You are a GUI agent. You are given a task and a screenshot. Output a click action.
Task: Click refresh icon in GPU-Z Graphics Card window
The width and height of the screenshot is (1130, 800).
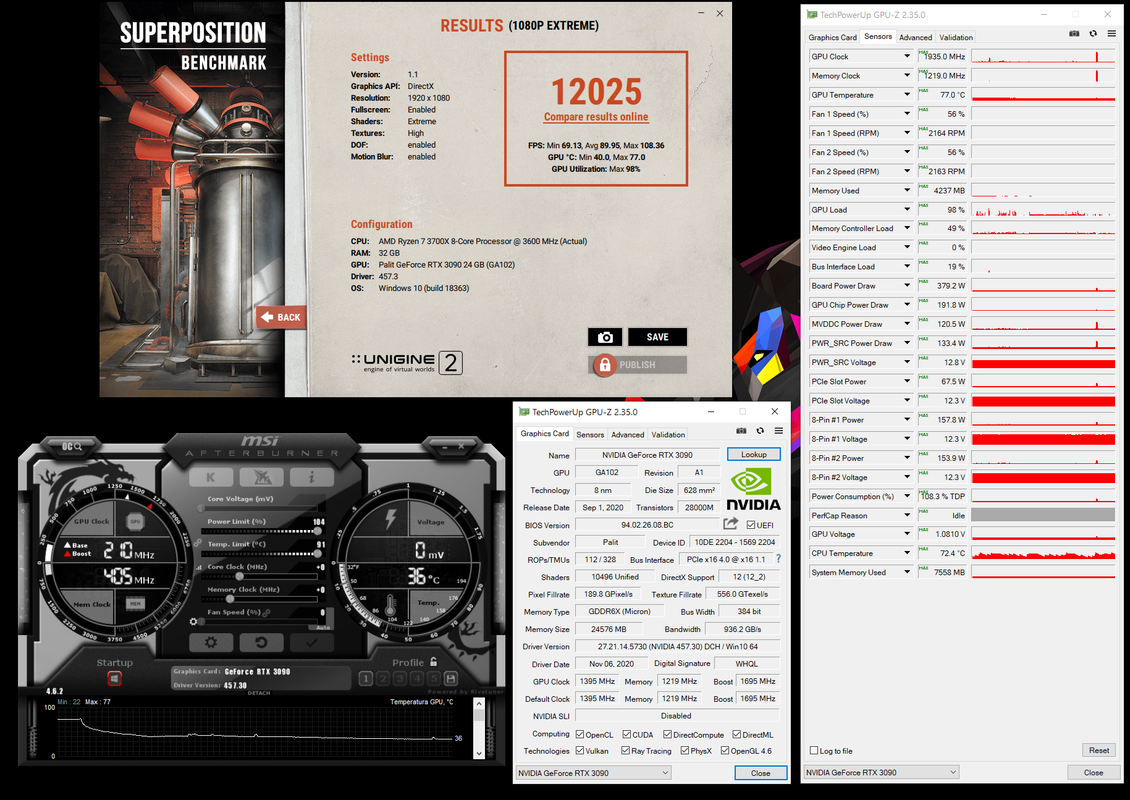point(760,431)
